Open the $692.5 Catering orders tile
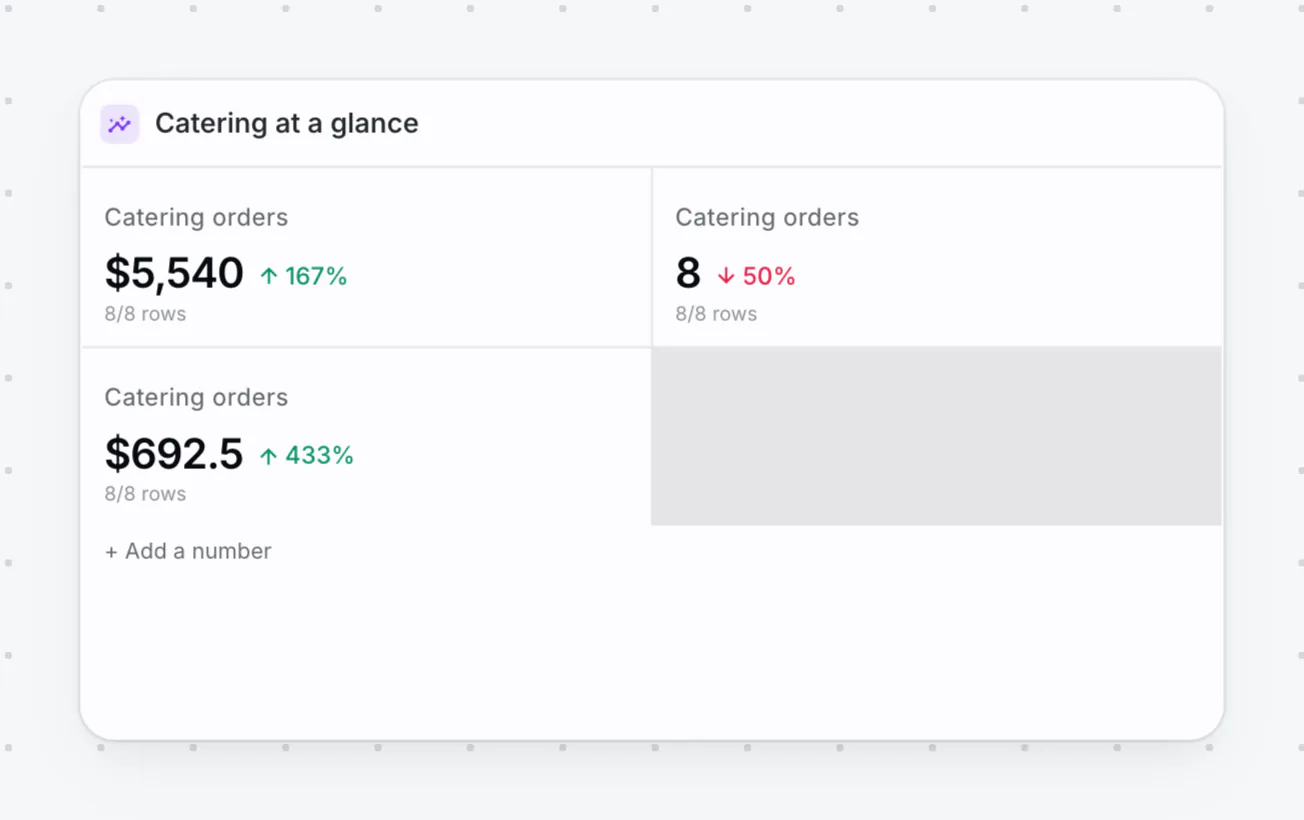This screenshot has width=1304, height=820. point(366,437)
